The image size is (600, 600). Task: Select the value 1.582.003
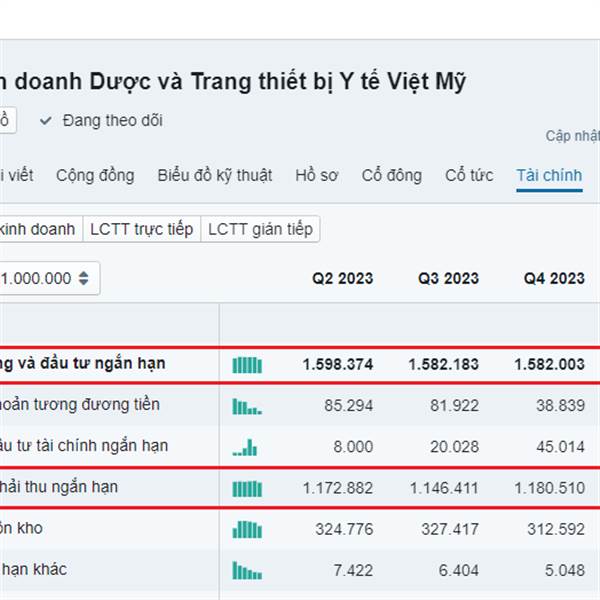549,364
